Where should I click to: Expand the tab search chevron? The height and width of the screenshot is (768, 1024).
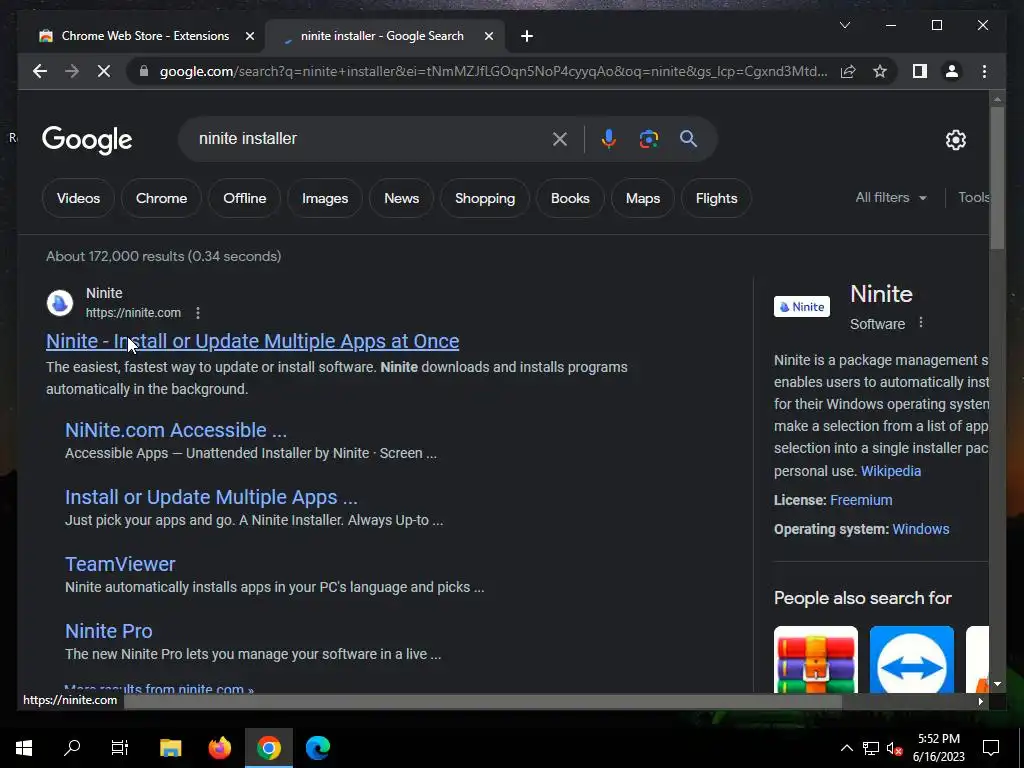[844, 25]
